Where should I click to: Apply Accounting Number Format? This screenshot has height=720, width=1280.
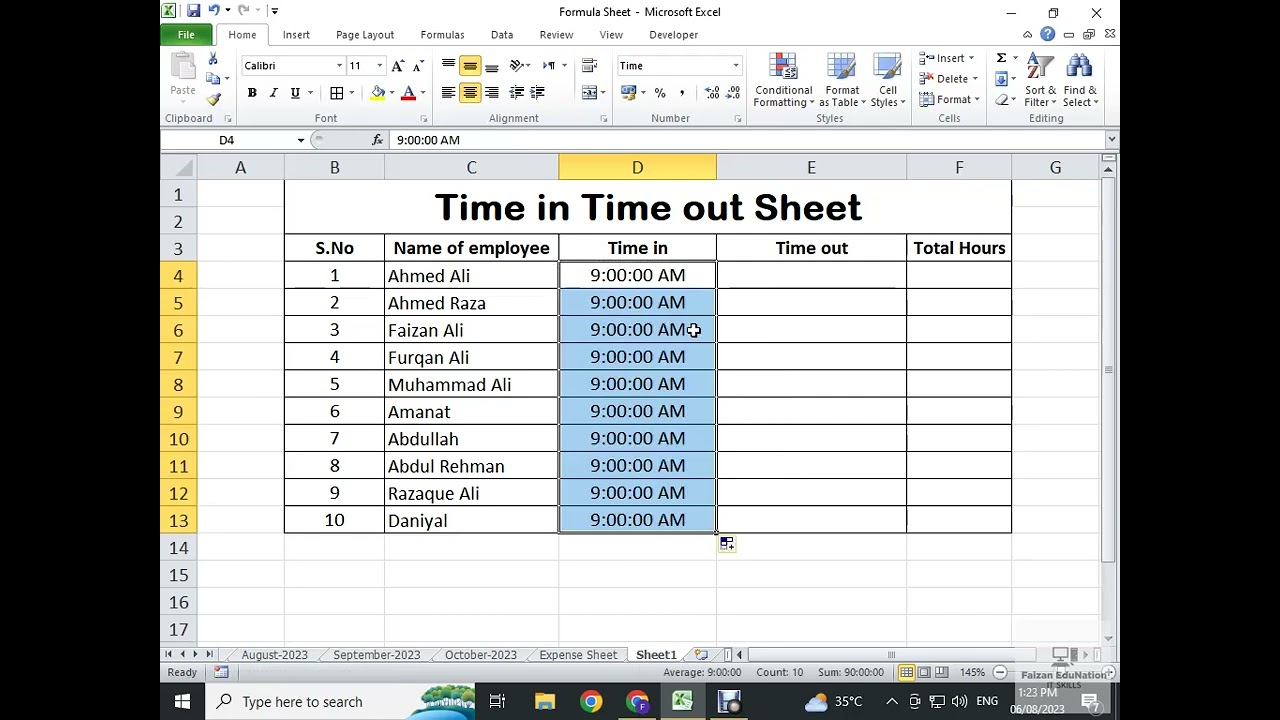point(628,93)
